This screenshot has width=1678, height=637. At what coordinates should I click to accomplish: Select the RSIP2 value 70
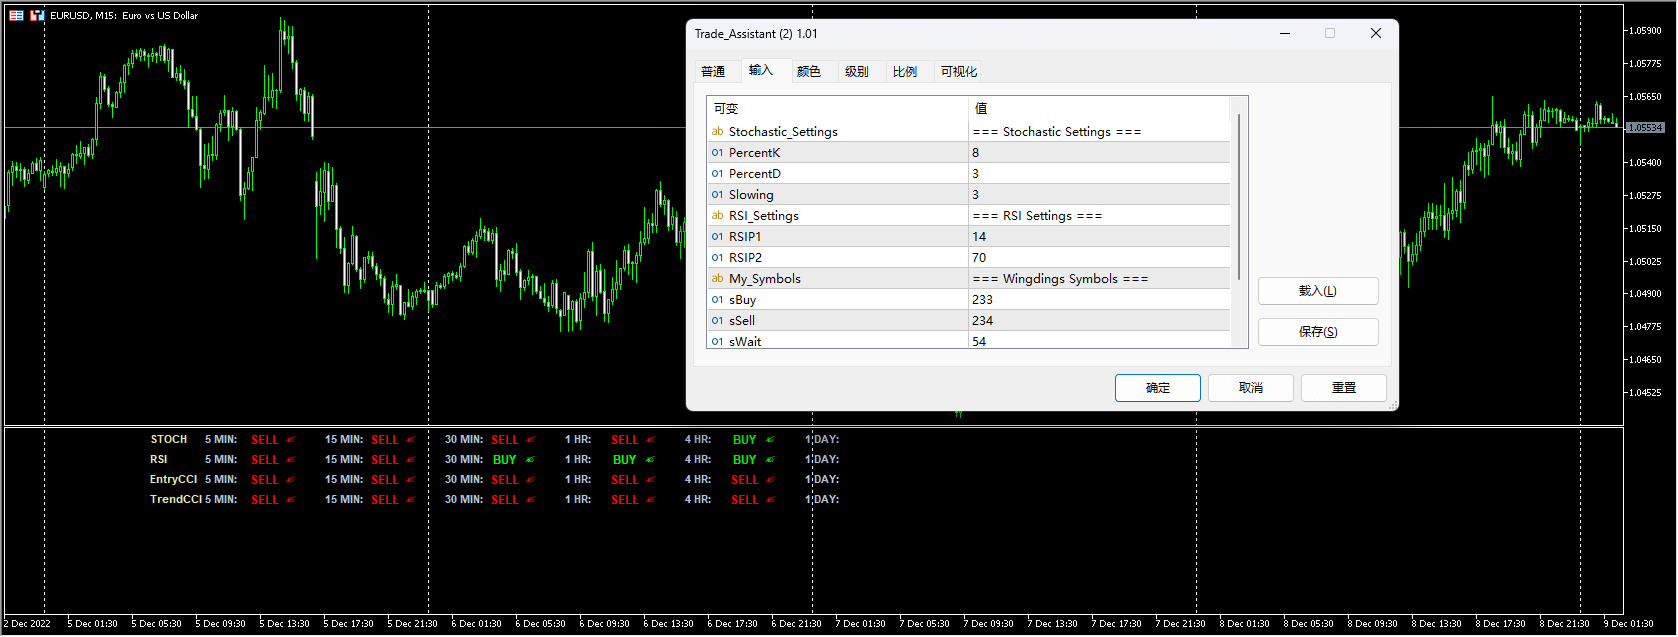(x=1099, y=258)
